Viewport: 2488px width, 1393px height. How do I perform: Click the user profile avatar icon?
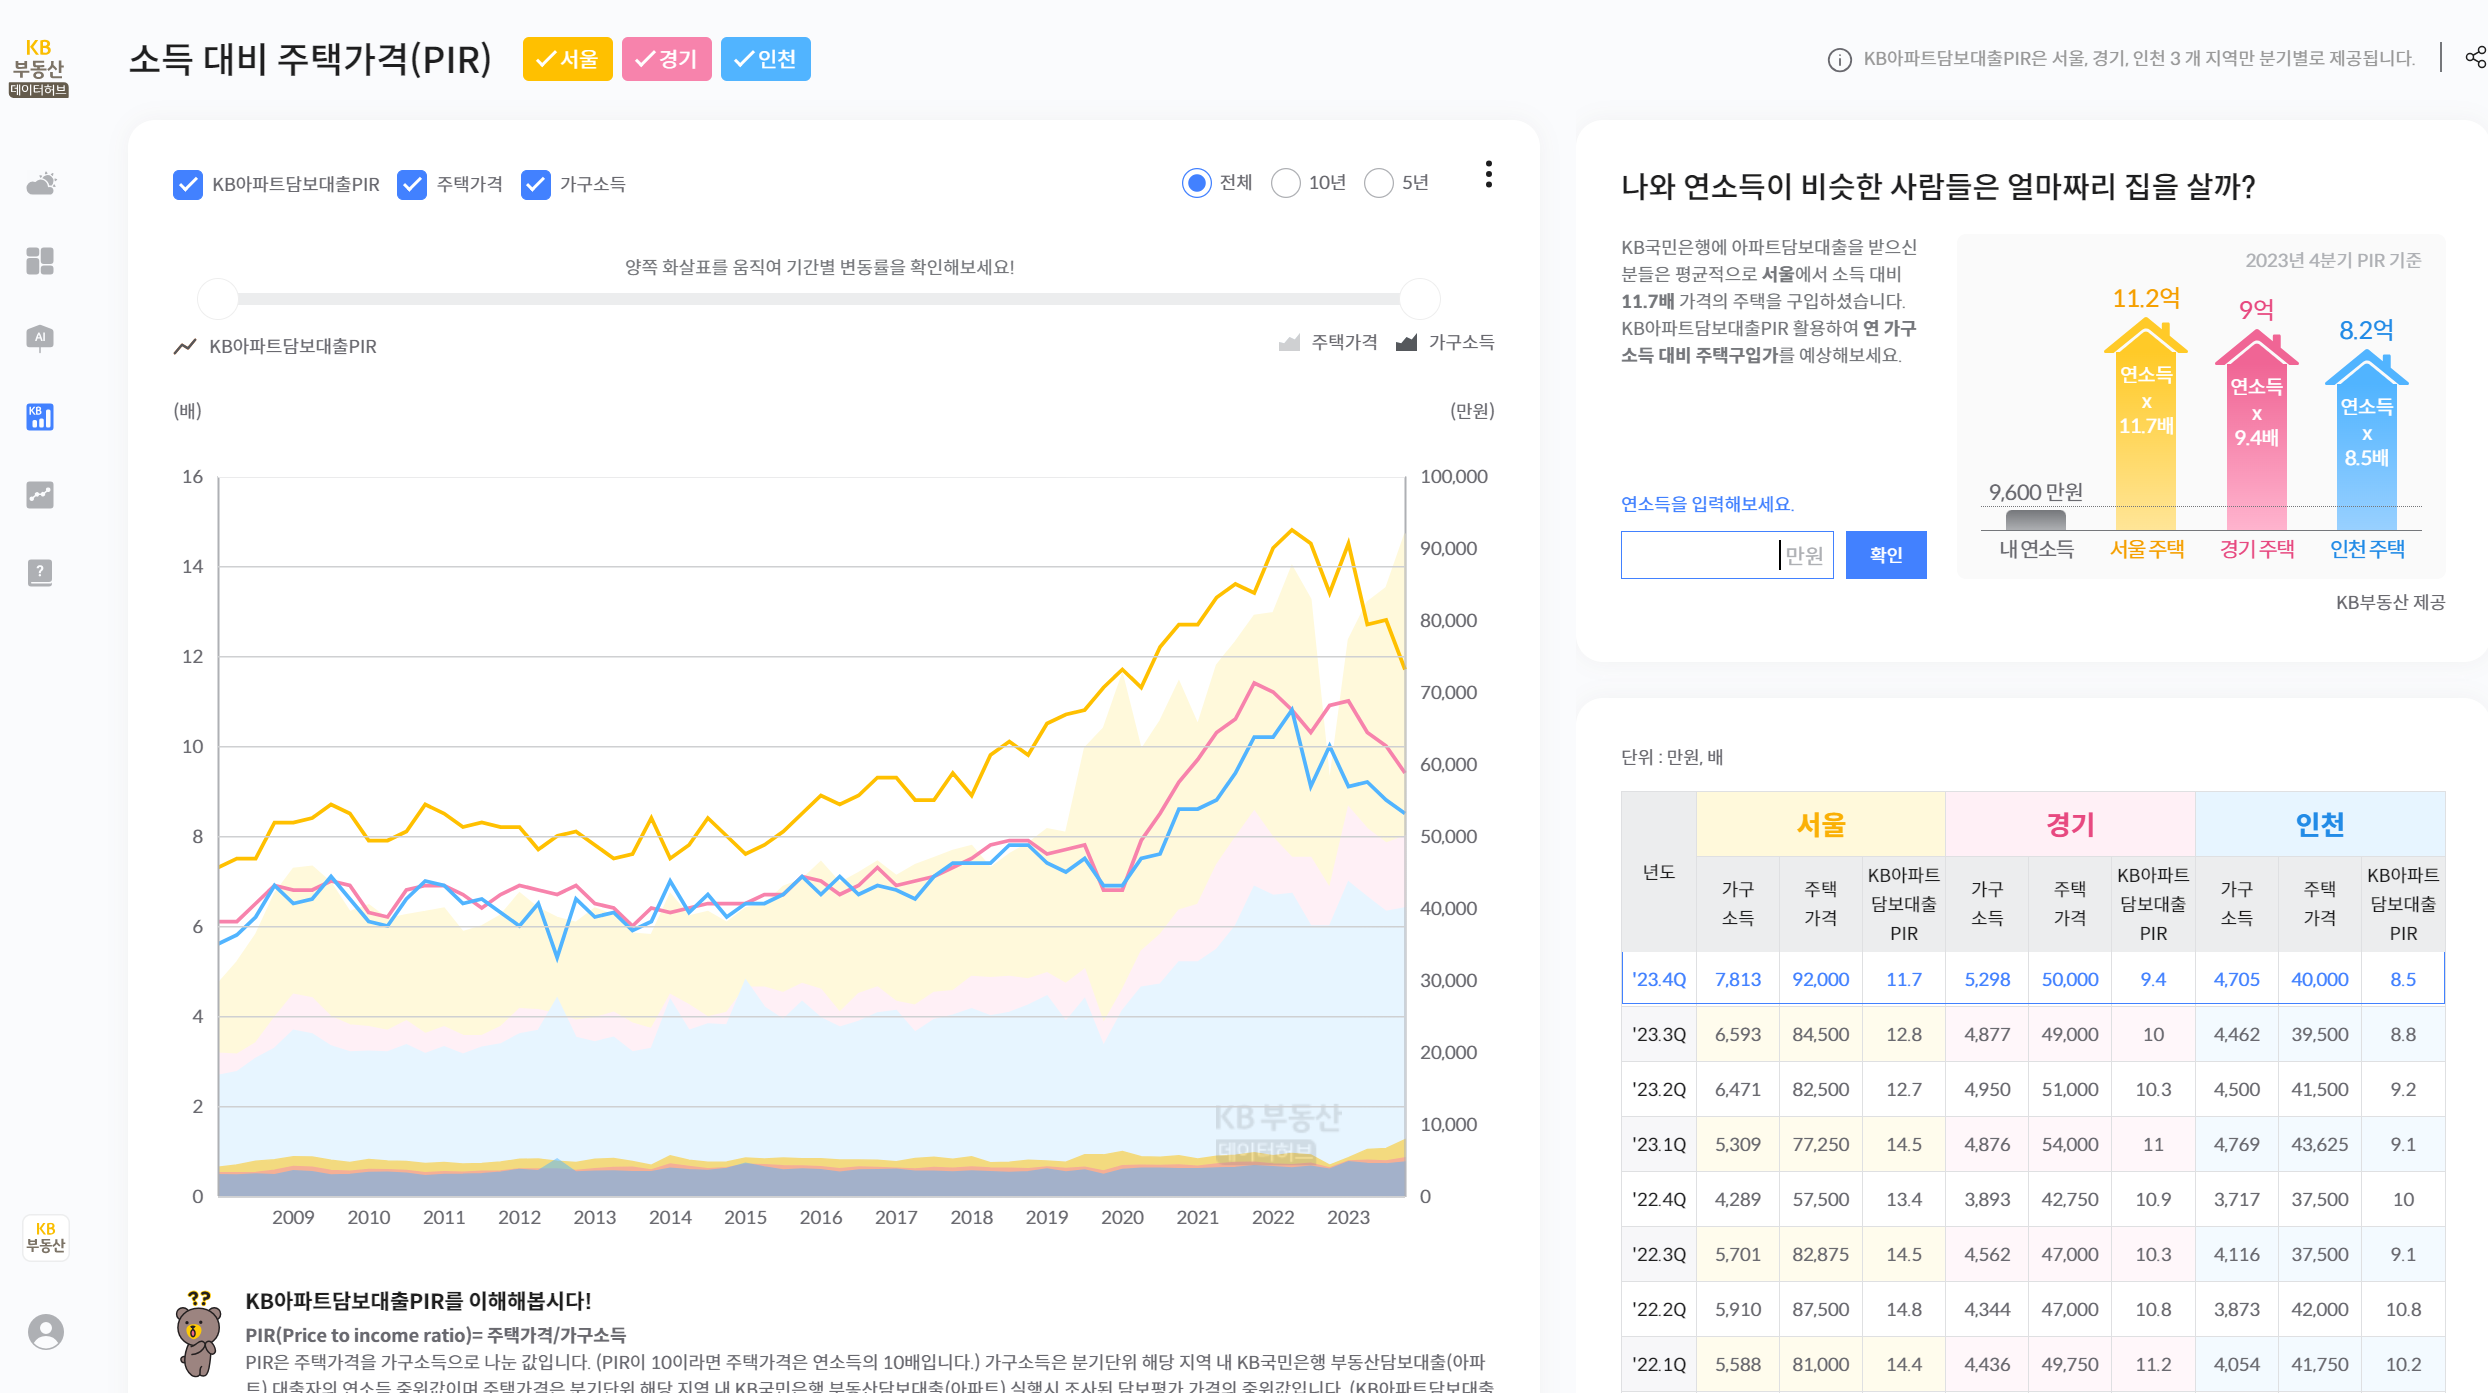[x=46, y=1331]
